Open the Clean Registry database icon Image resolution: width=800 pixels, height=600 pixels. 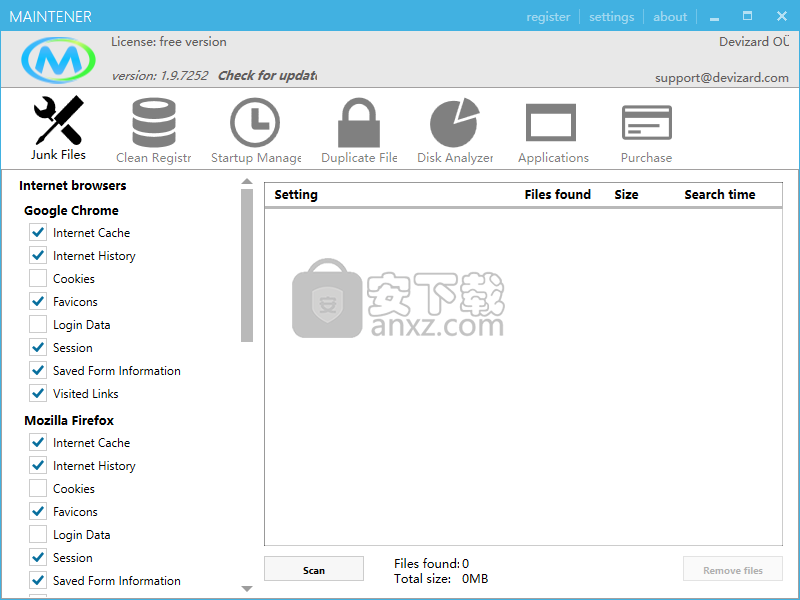pos(153,124)
